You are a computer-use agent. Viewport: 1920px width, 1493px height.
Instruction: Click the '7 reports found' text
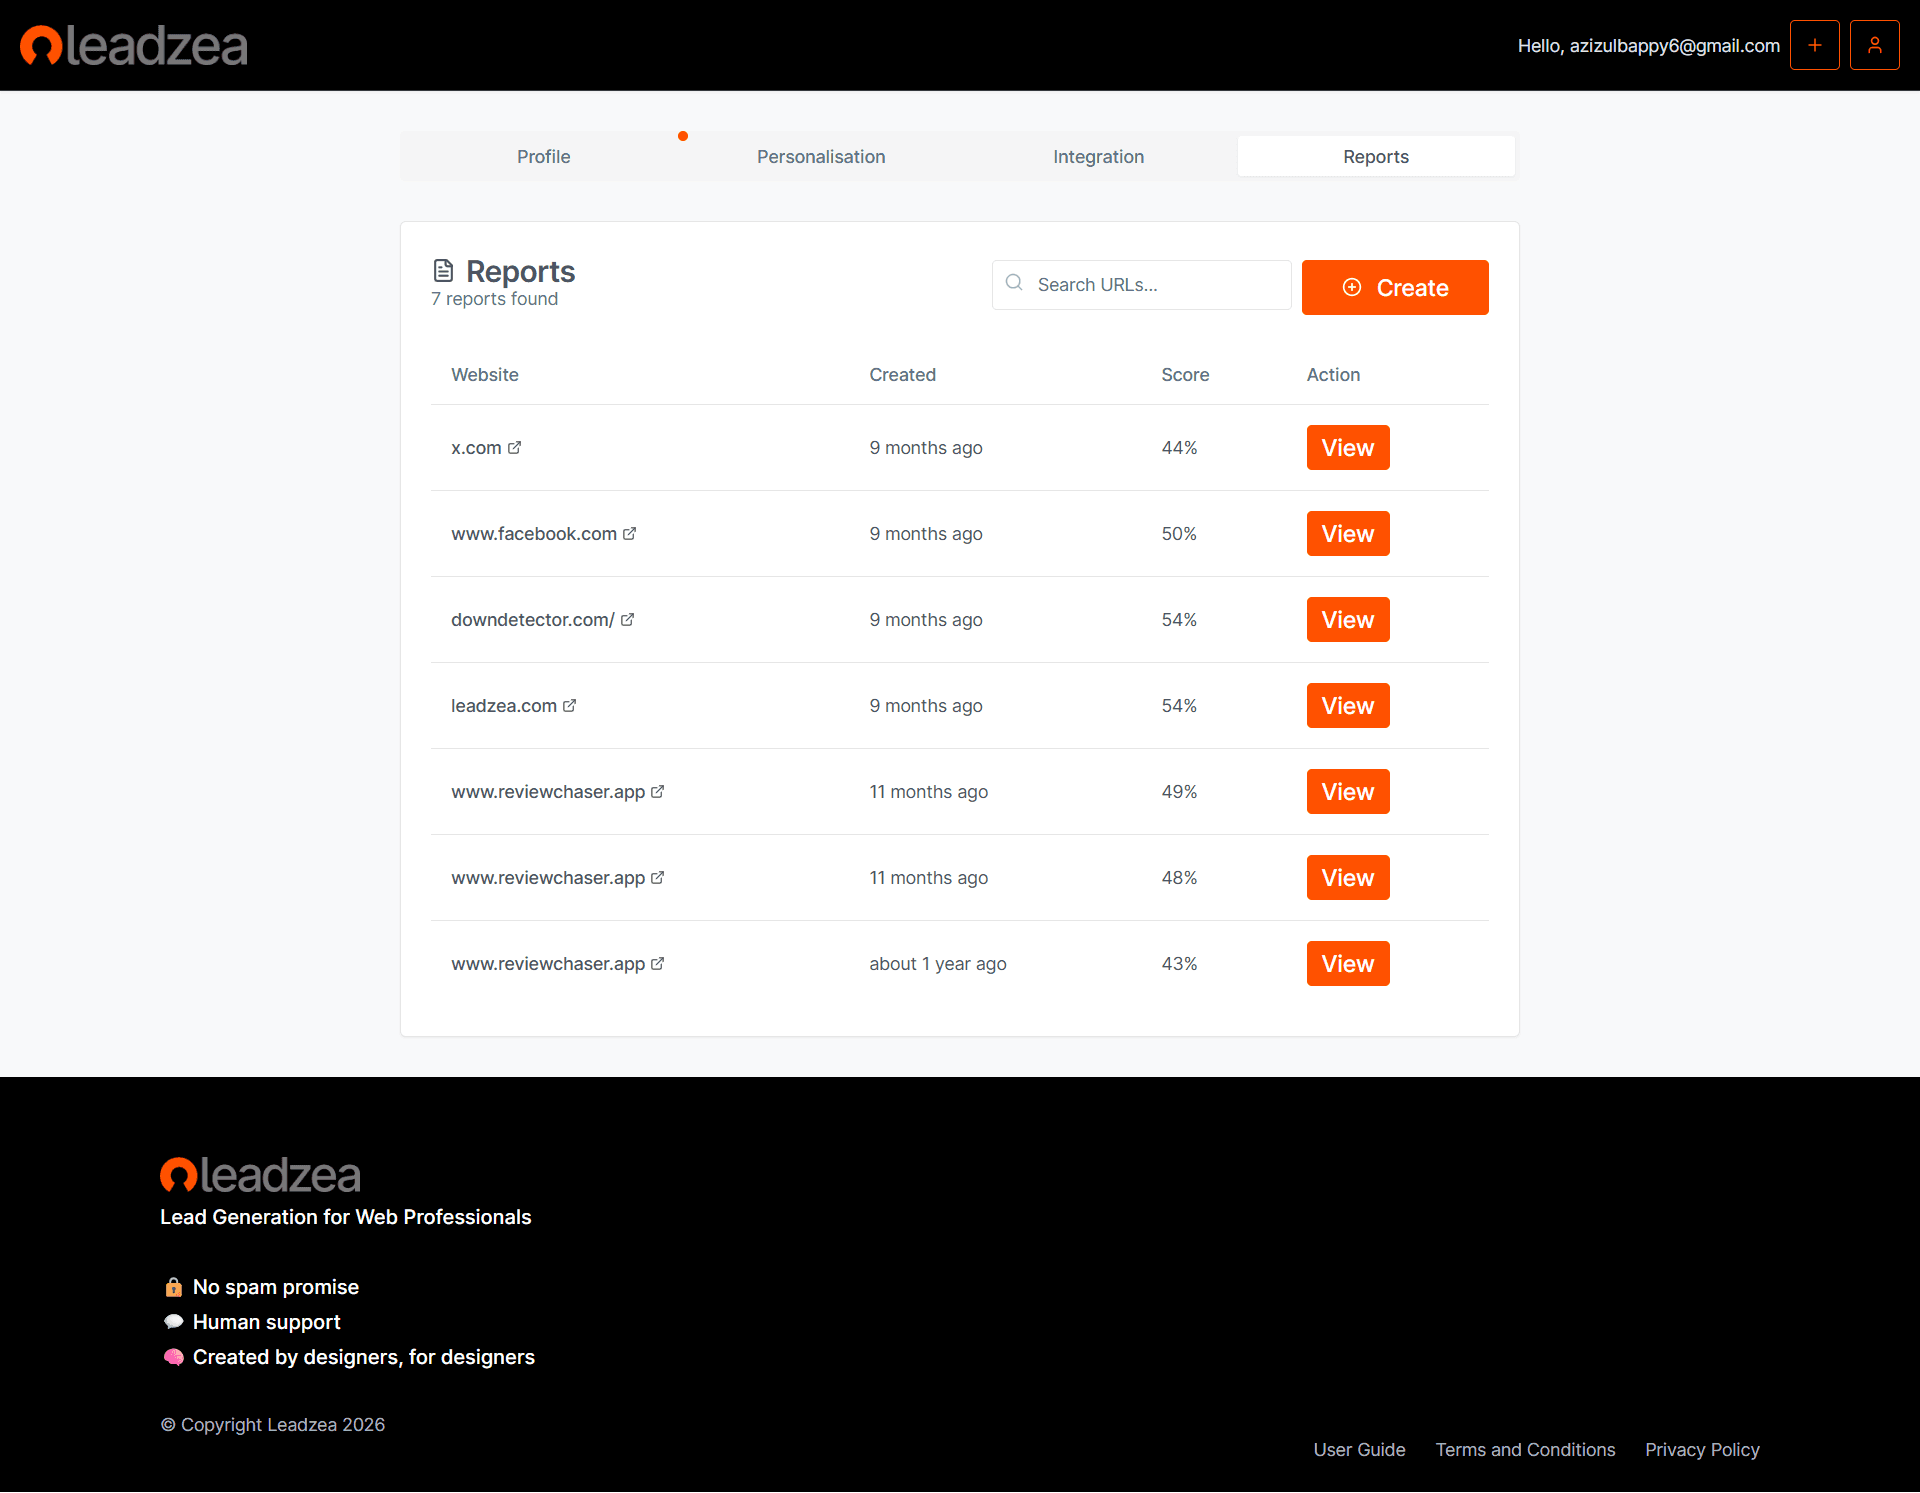[x=495, y=299]
